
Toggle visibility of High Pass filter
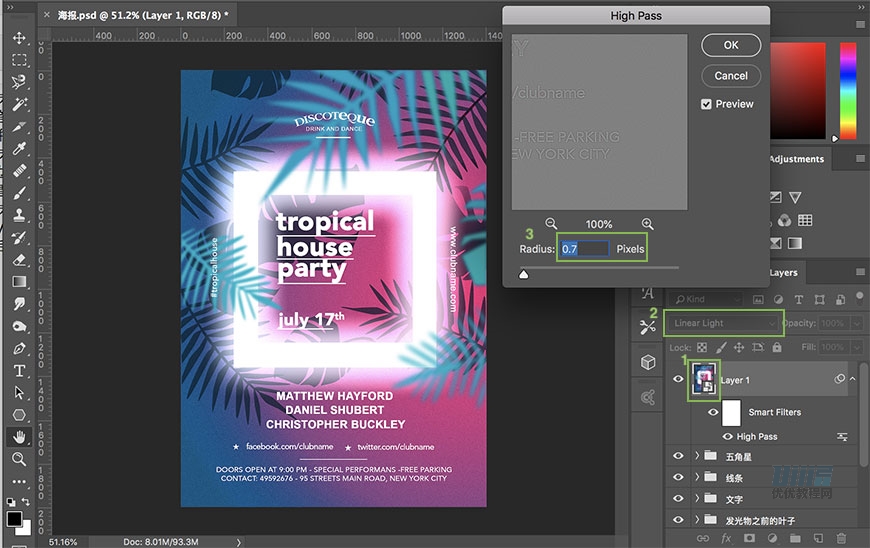(x=727, y=437)
